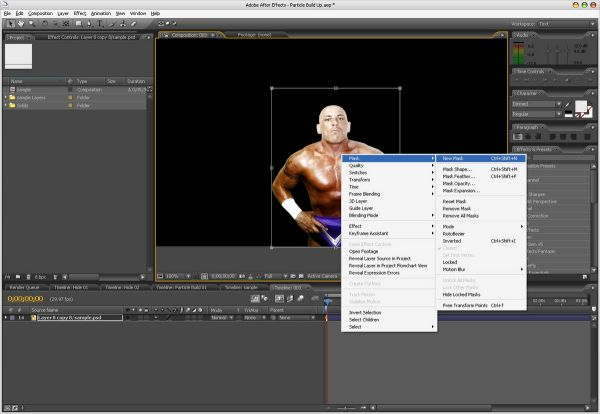Switch to the Timeline: sample tab
Image resolution: width=600 pixels, height=414 pixels.
(241, 287)
